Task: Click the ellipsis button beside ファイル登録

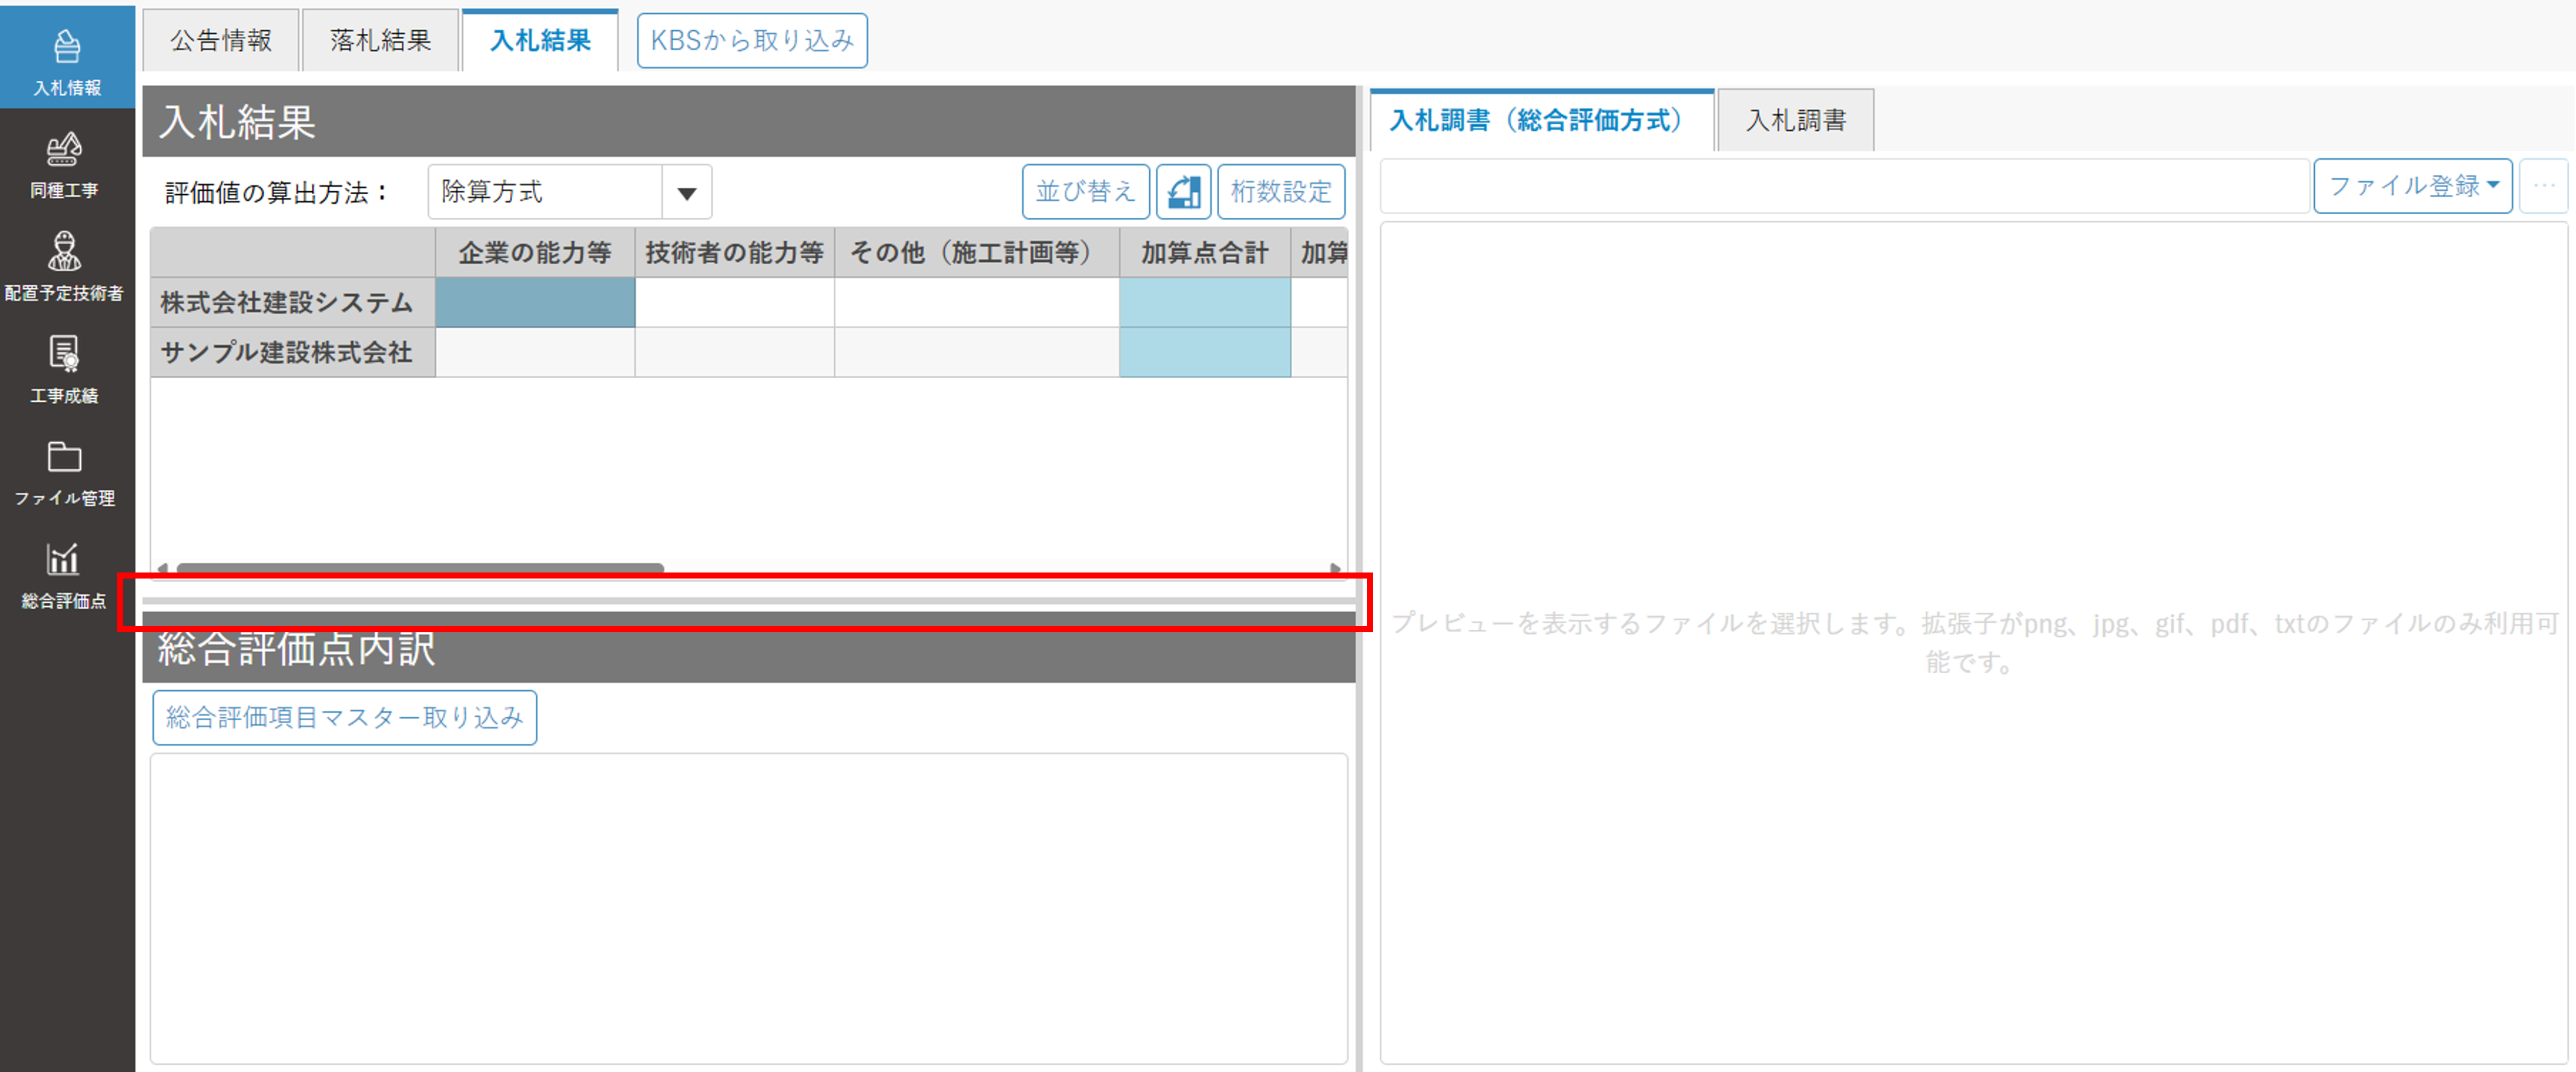Action: coord(2543,186)
